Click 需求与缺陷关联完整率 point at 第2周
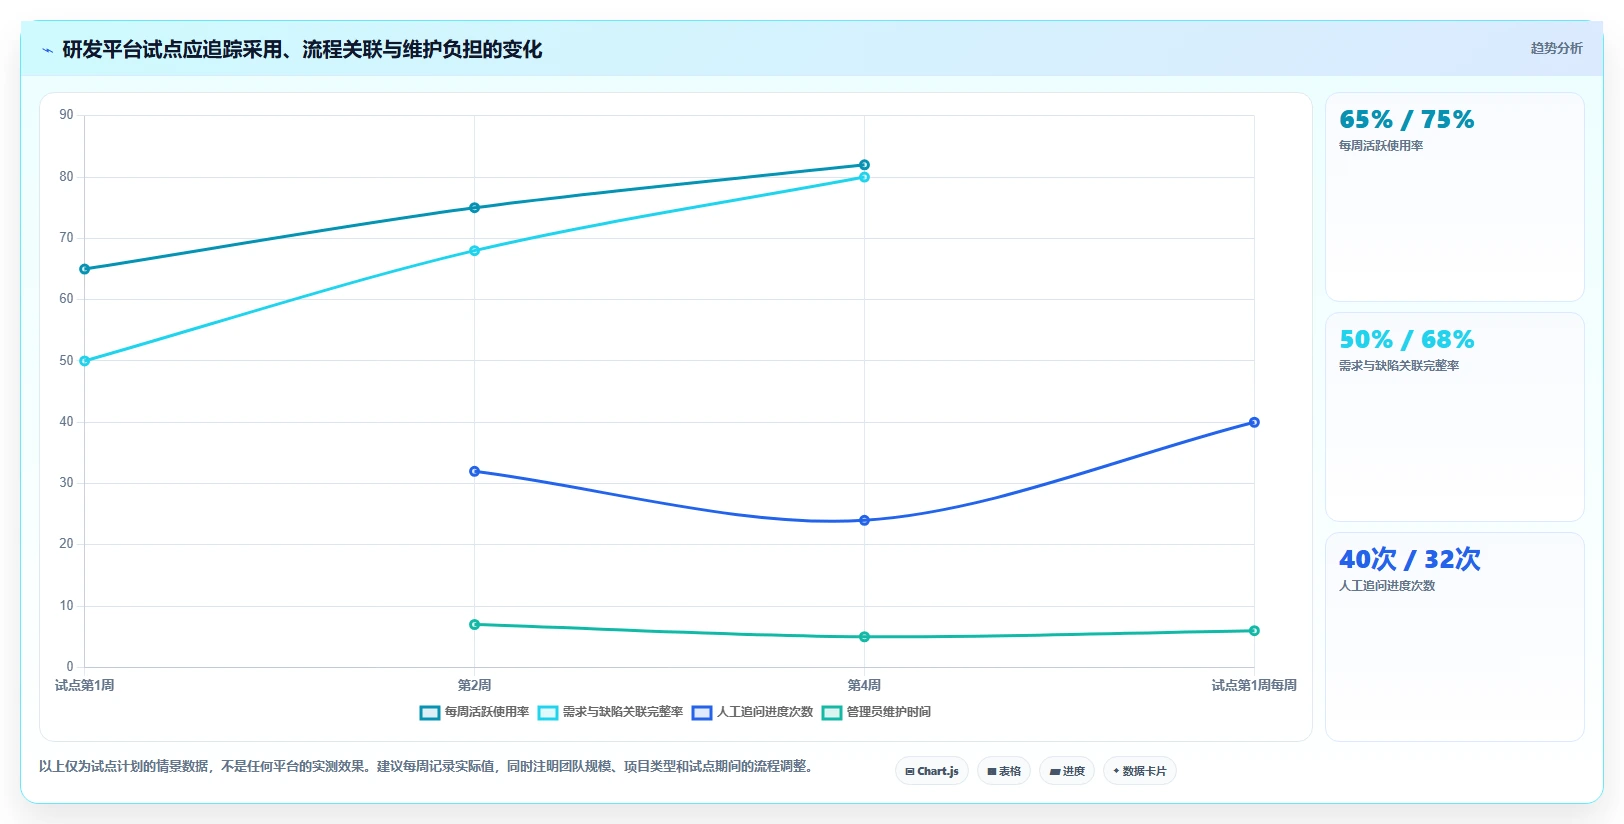This screenshot has width=1624, height=824. pos(474,251)
